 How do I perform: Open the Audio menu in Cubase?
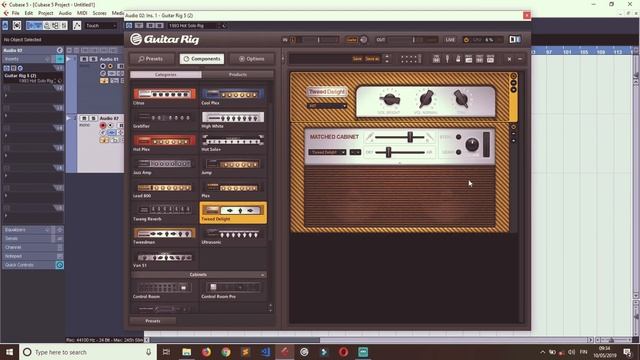[x=65, y=13]
